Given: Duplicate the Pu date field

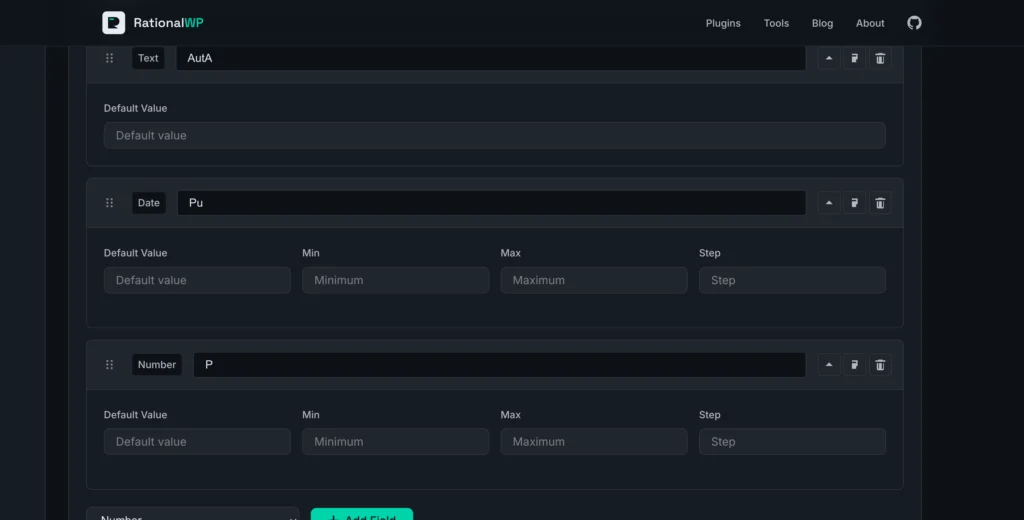Looking at the screenshot, I should [854, 203].
